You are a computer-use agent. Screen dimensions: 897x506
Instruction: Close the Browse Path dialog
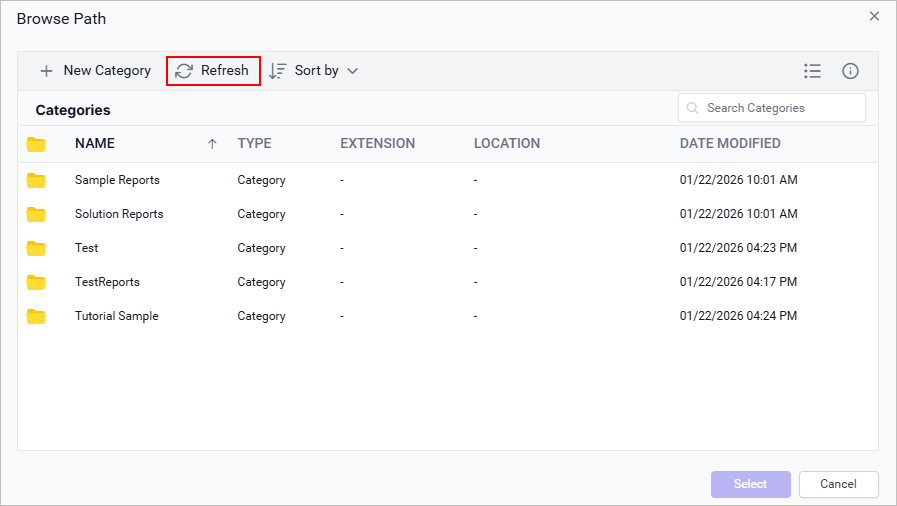pos(874,17)
